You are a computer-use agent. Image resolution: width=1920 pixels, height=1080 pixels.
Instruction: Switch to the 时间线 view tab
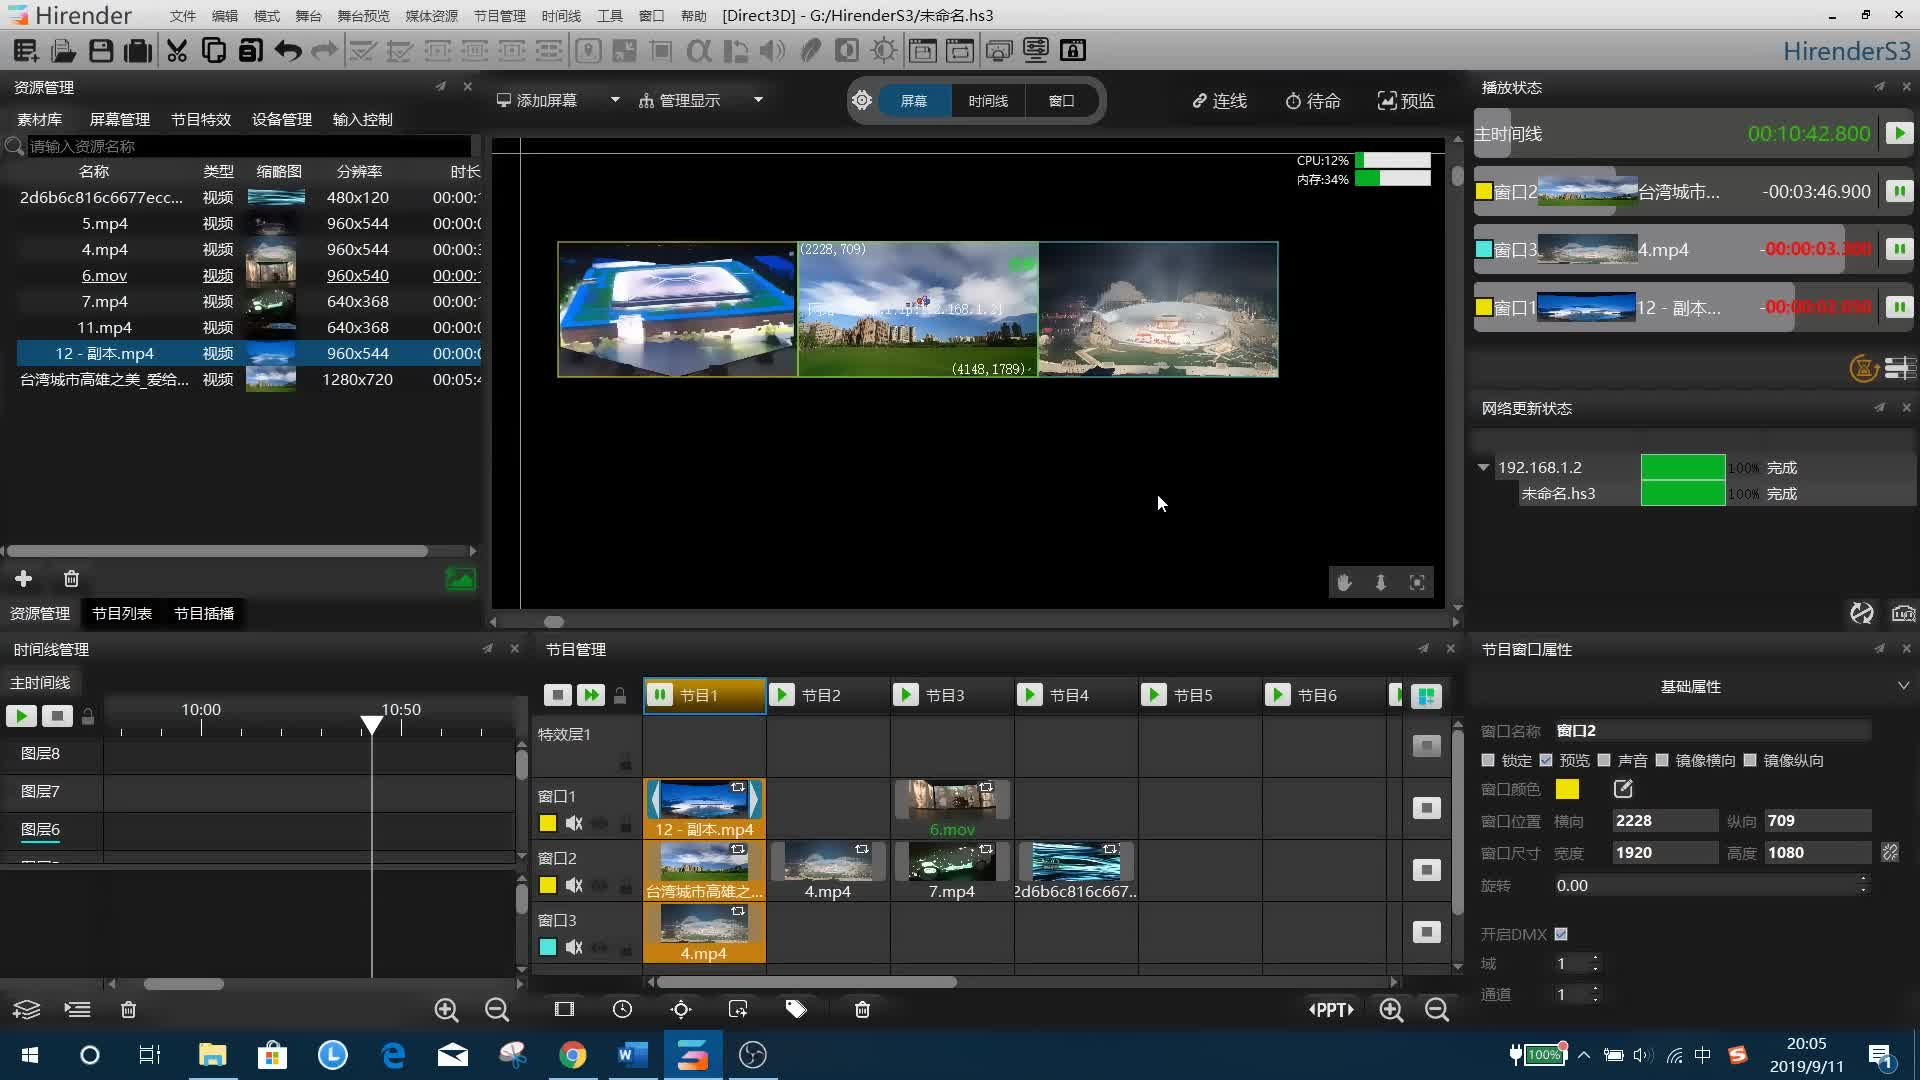tap(988, 100)
